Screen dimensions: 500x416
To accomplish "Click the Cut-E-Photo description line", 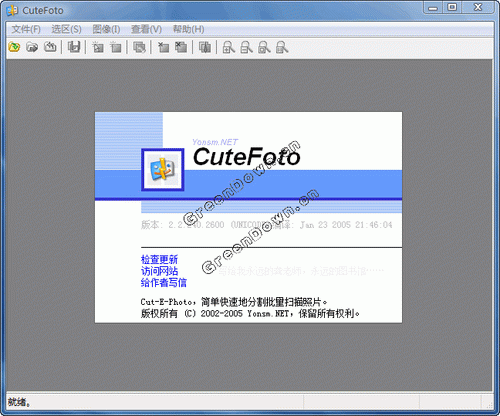I will click(234, 302).
